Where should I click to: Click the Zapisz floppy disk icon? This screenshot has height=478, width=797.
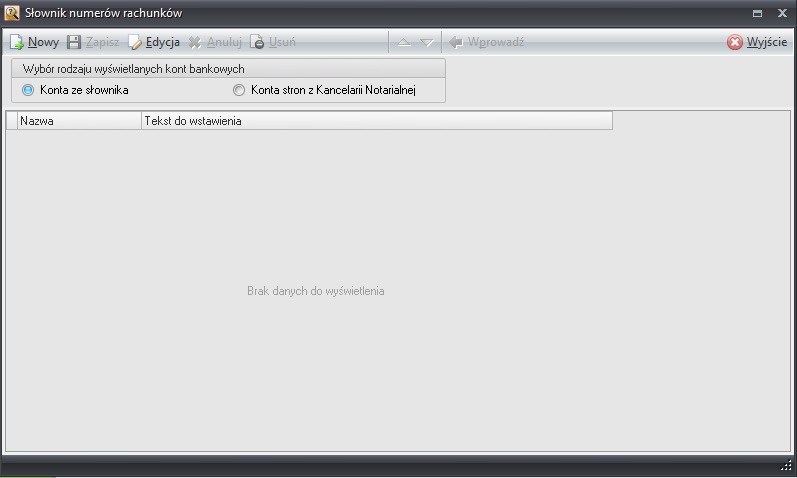click(x=74, y=43)
